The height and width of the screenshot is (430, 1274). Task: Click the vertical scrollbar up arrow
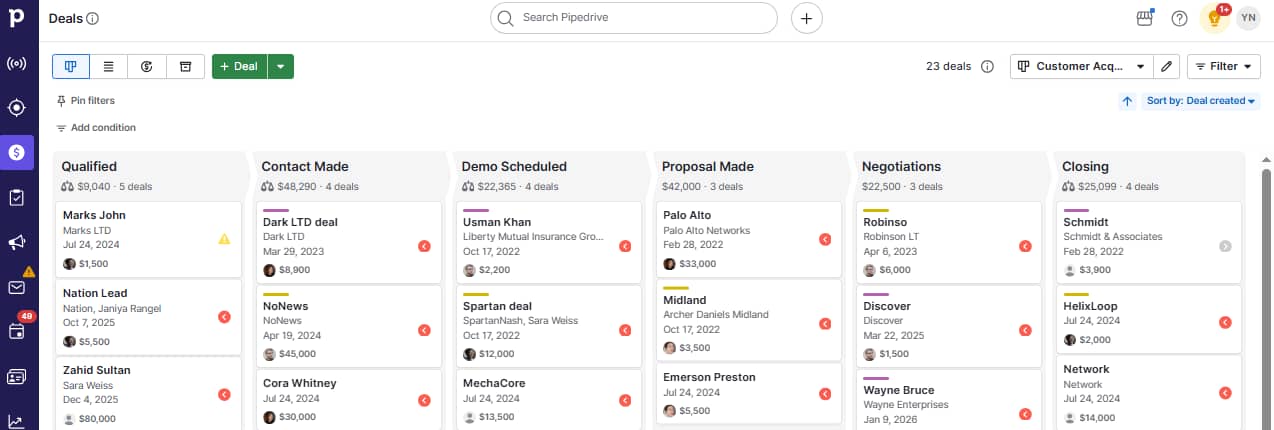(x=1265, y=159)
